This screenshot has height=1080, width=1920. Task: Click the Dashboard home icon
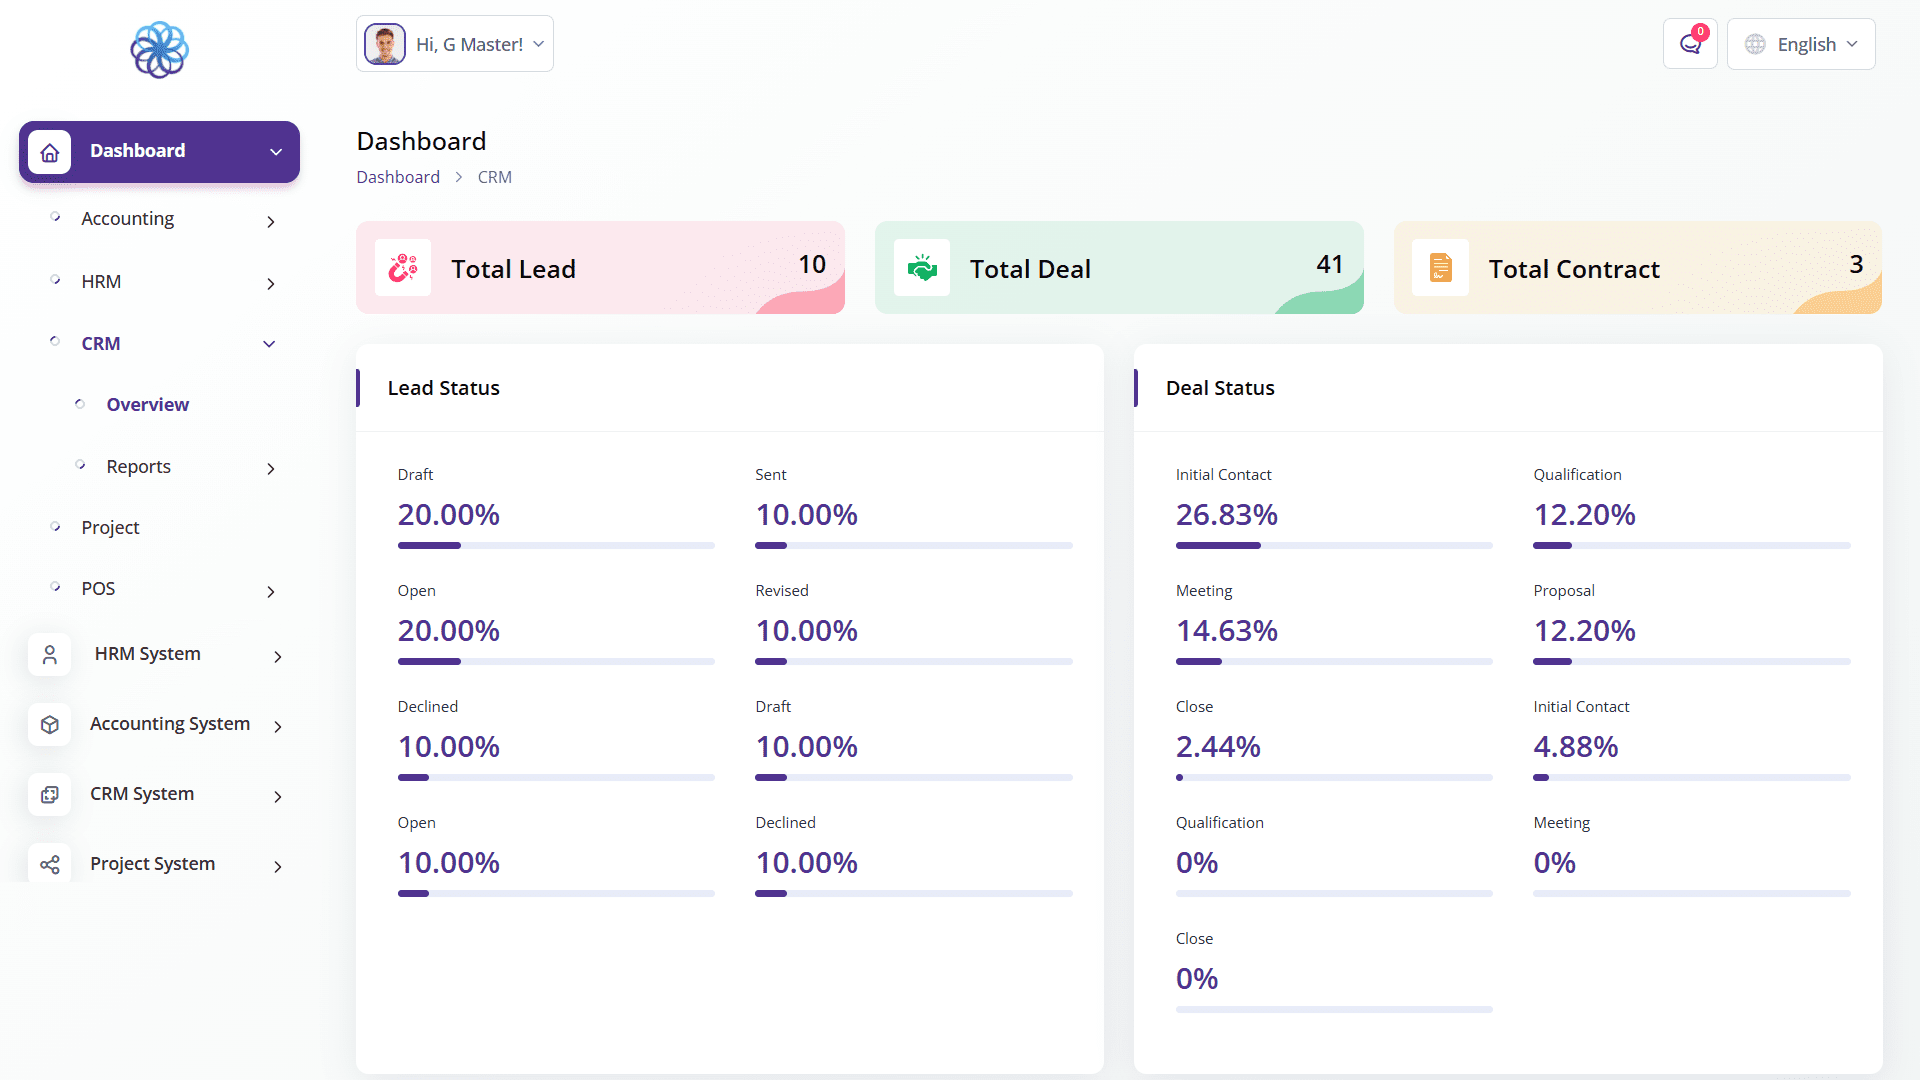click(50, 152)
